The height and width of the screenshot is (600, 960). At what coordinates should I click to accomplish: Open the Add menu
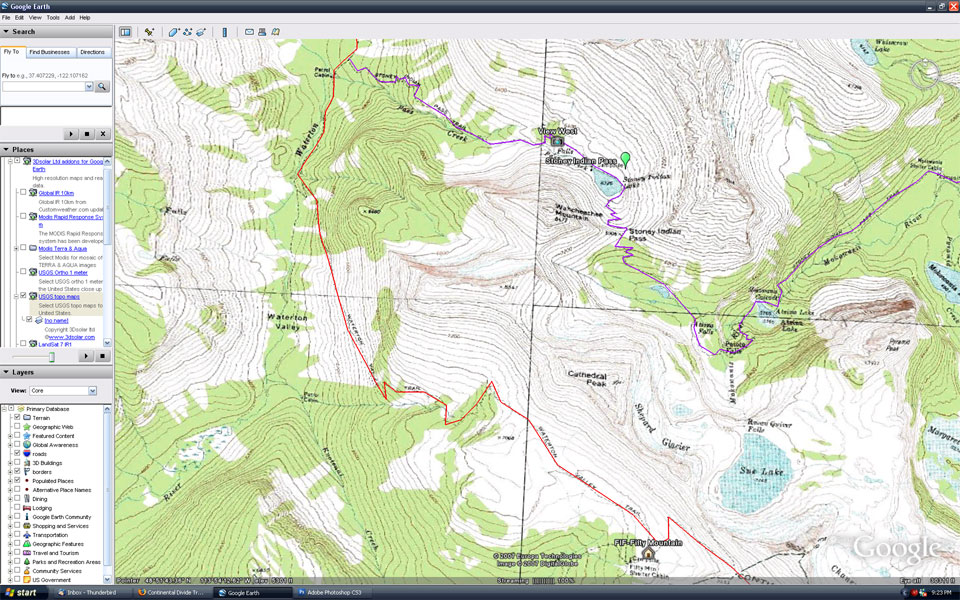[x=70, y=18]
